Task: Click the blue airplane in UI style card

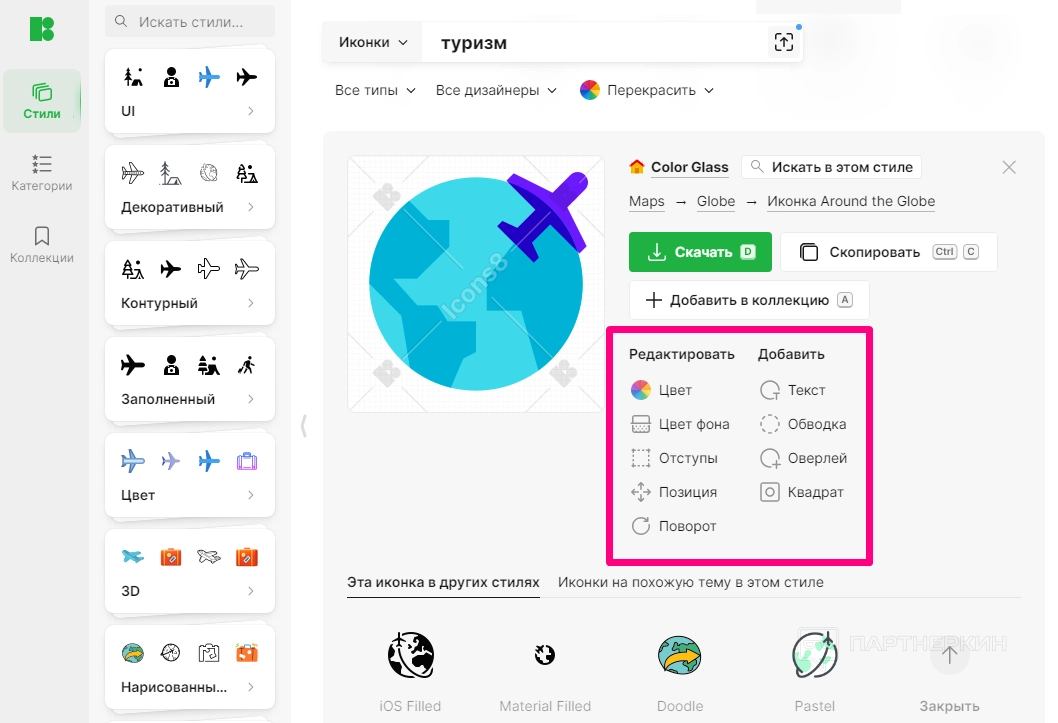Action: click(x=209, y=77)
